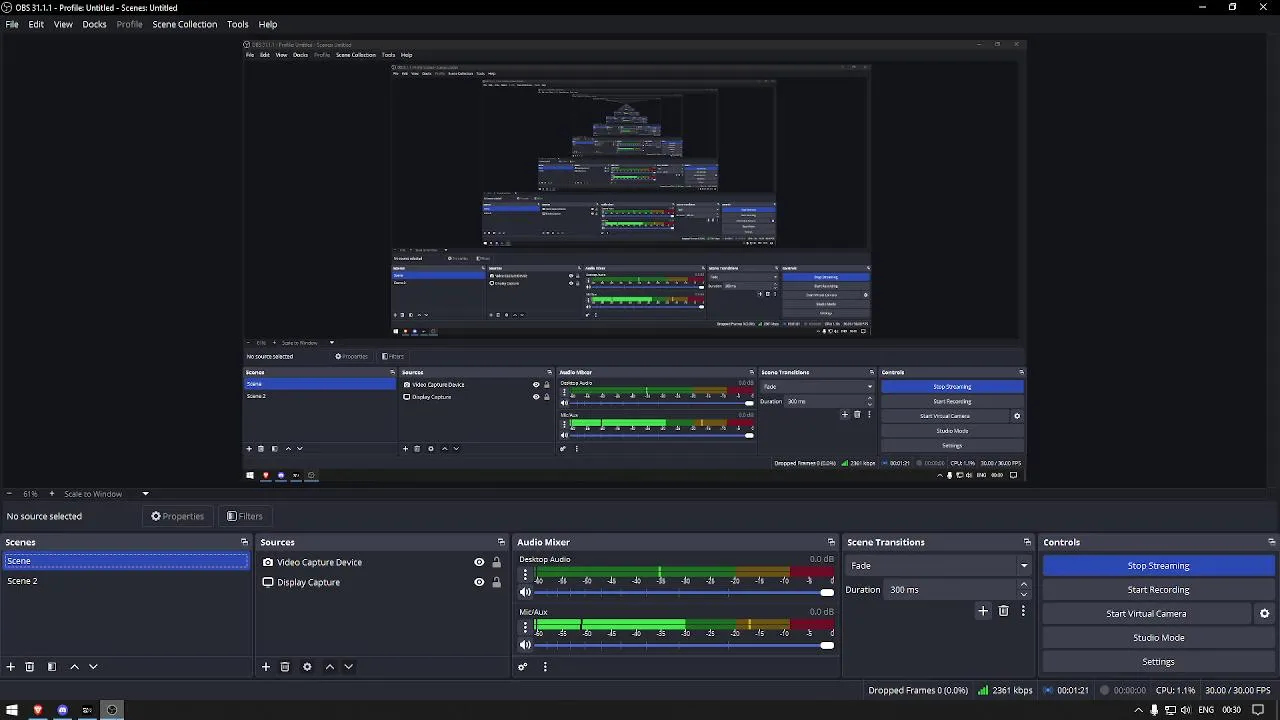The image size is (1280, 720).
Task: Add a configurable transition with the plus icon
Action: pos(983,611)
